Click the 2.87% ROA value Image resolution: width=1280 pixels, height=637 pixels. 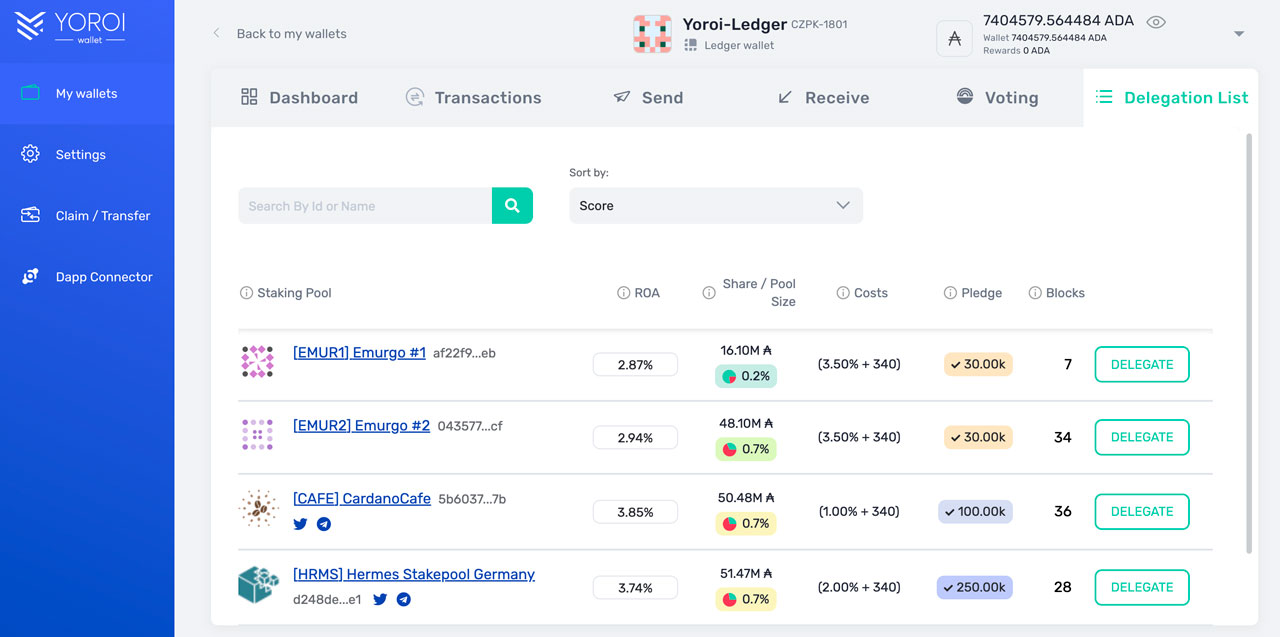coord(635,365)
